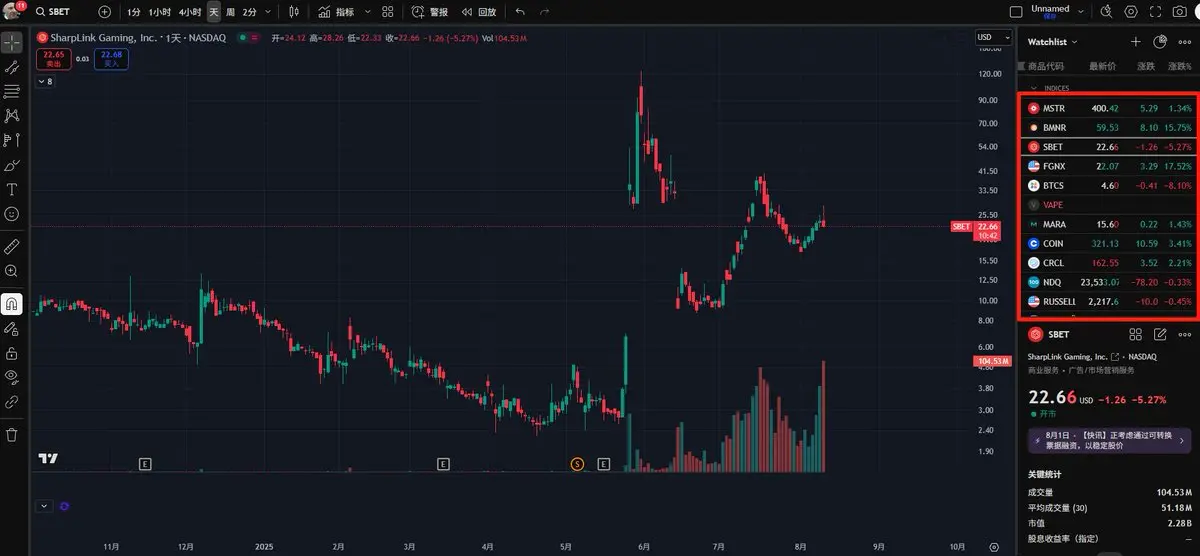
Task: Open chart settings hexagon icon
Action: [x=1131, y=12]
